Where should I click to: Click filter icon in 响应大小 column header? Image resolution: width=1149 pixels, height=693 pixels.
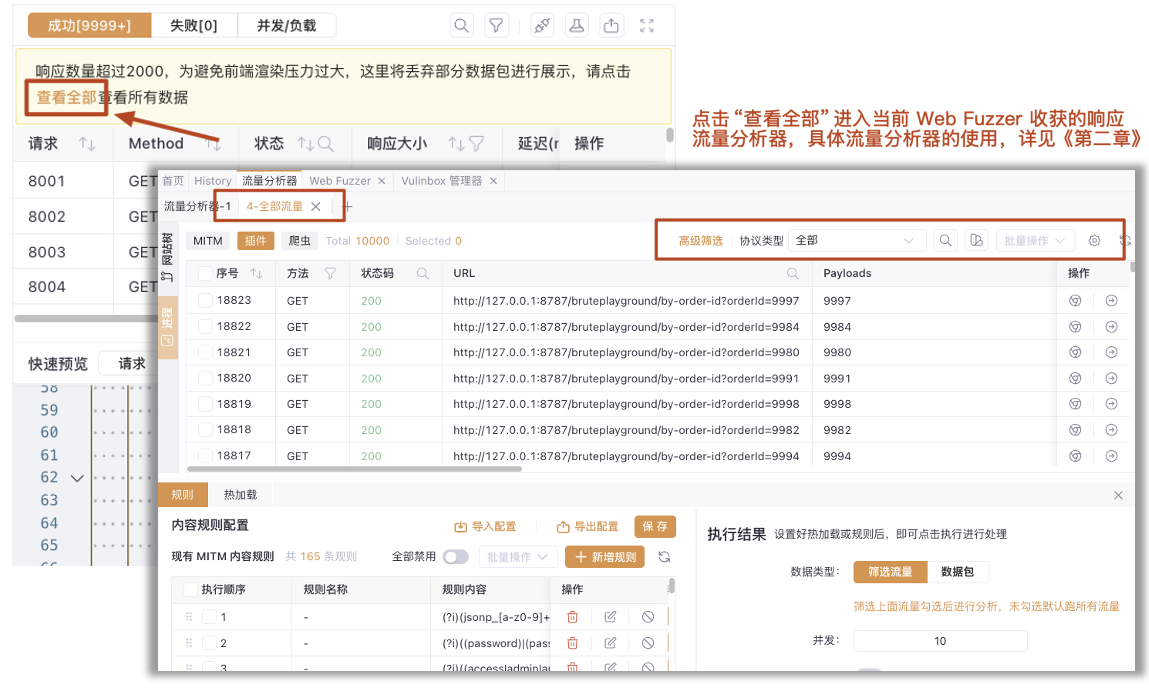(476, 144)
